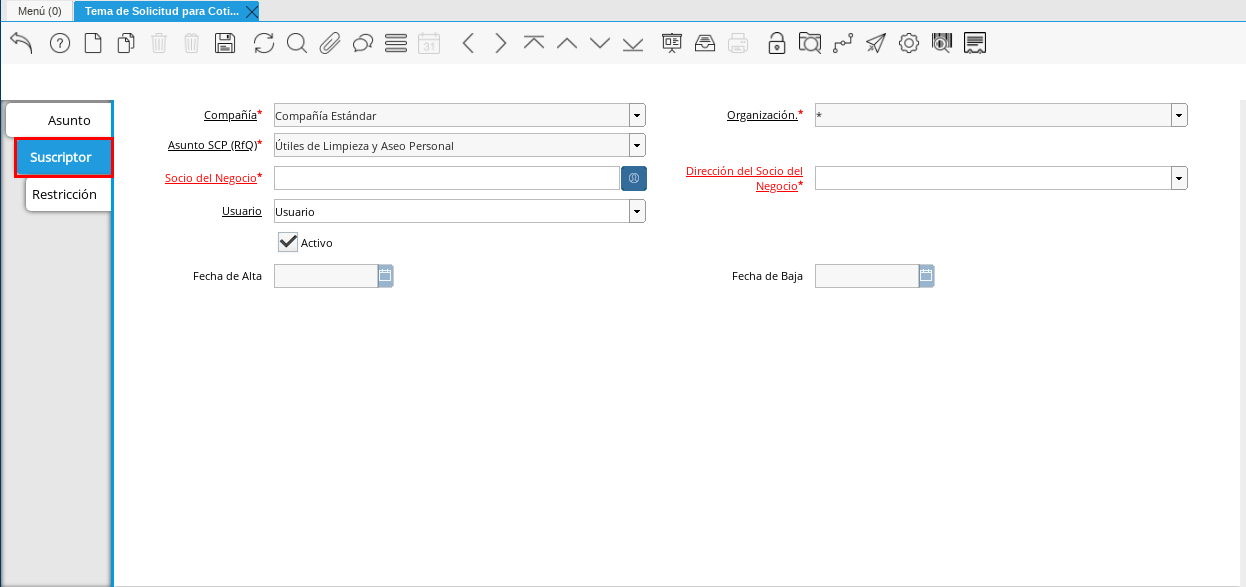This screenshot has height=587, width=1246.
Task: Select the Suscriptor side tab
Action: click(64, 157)
